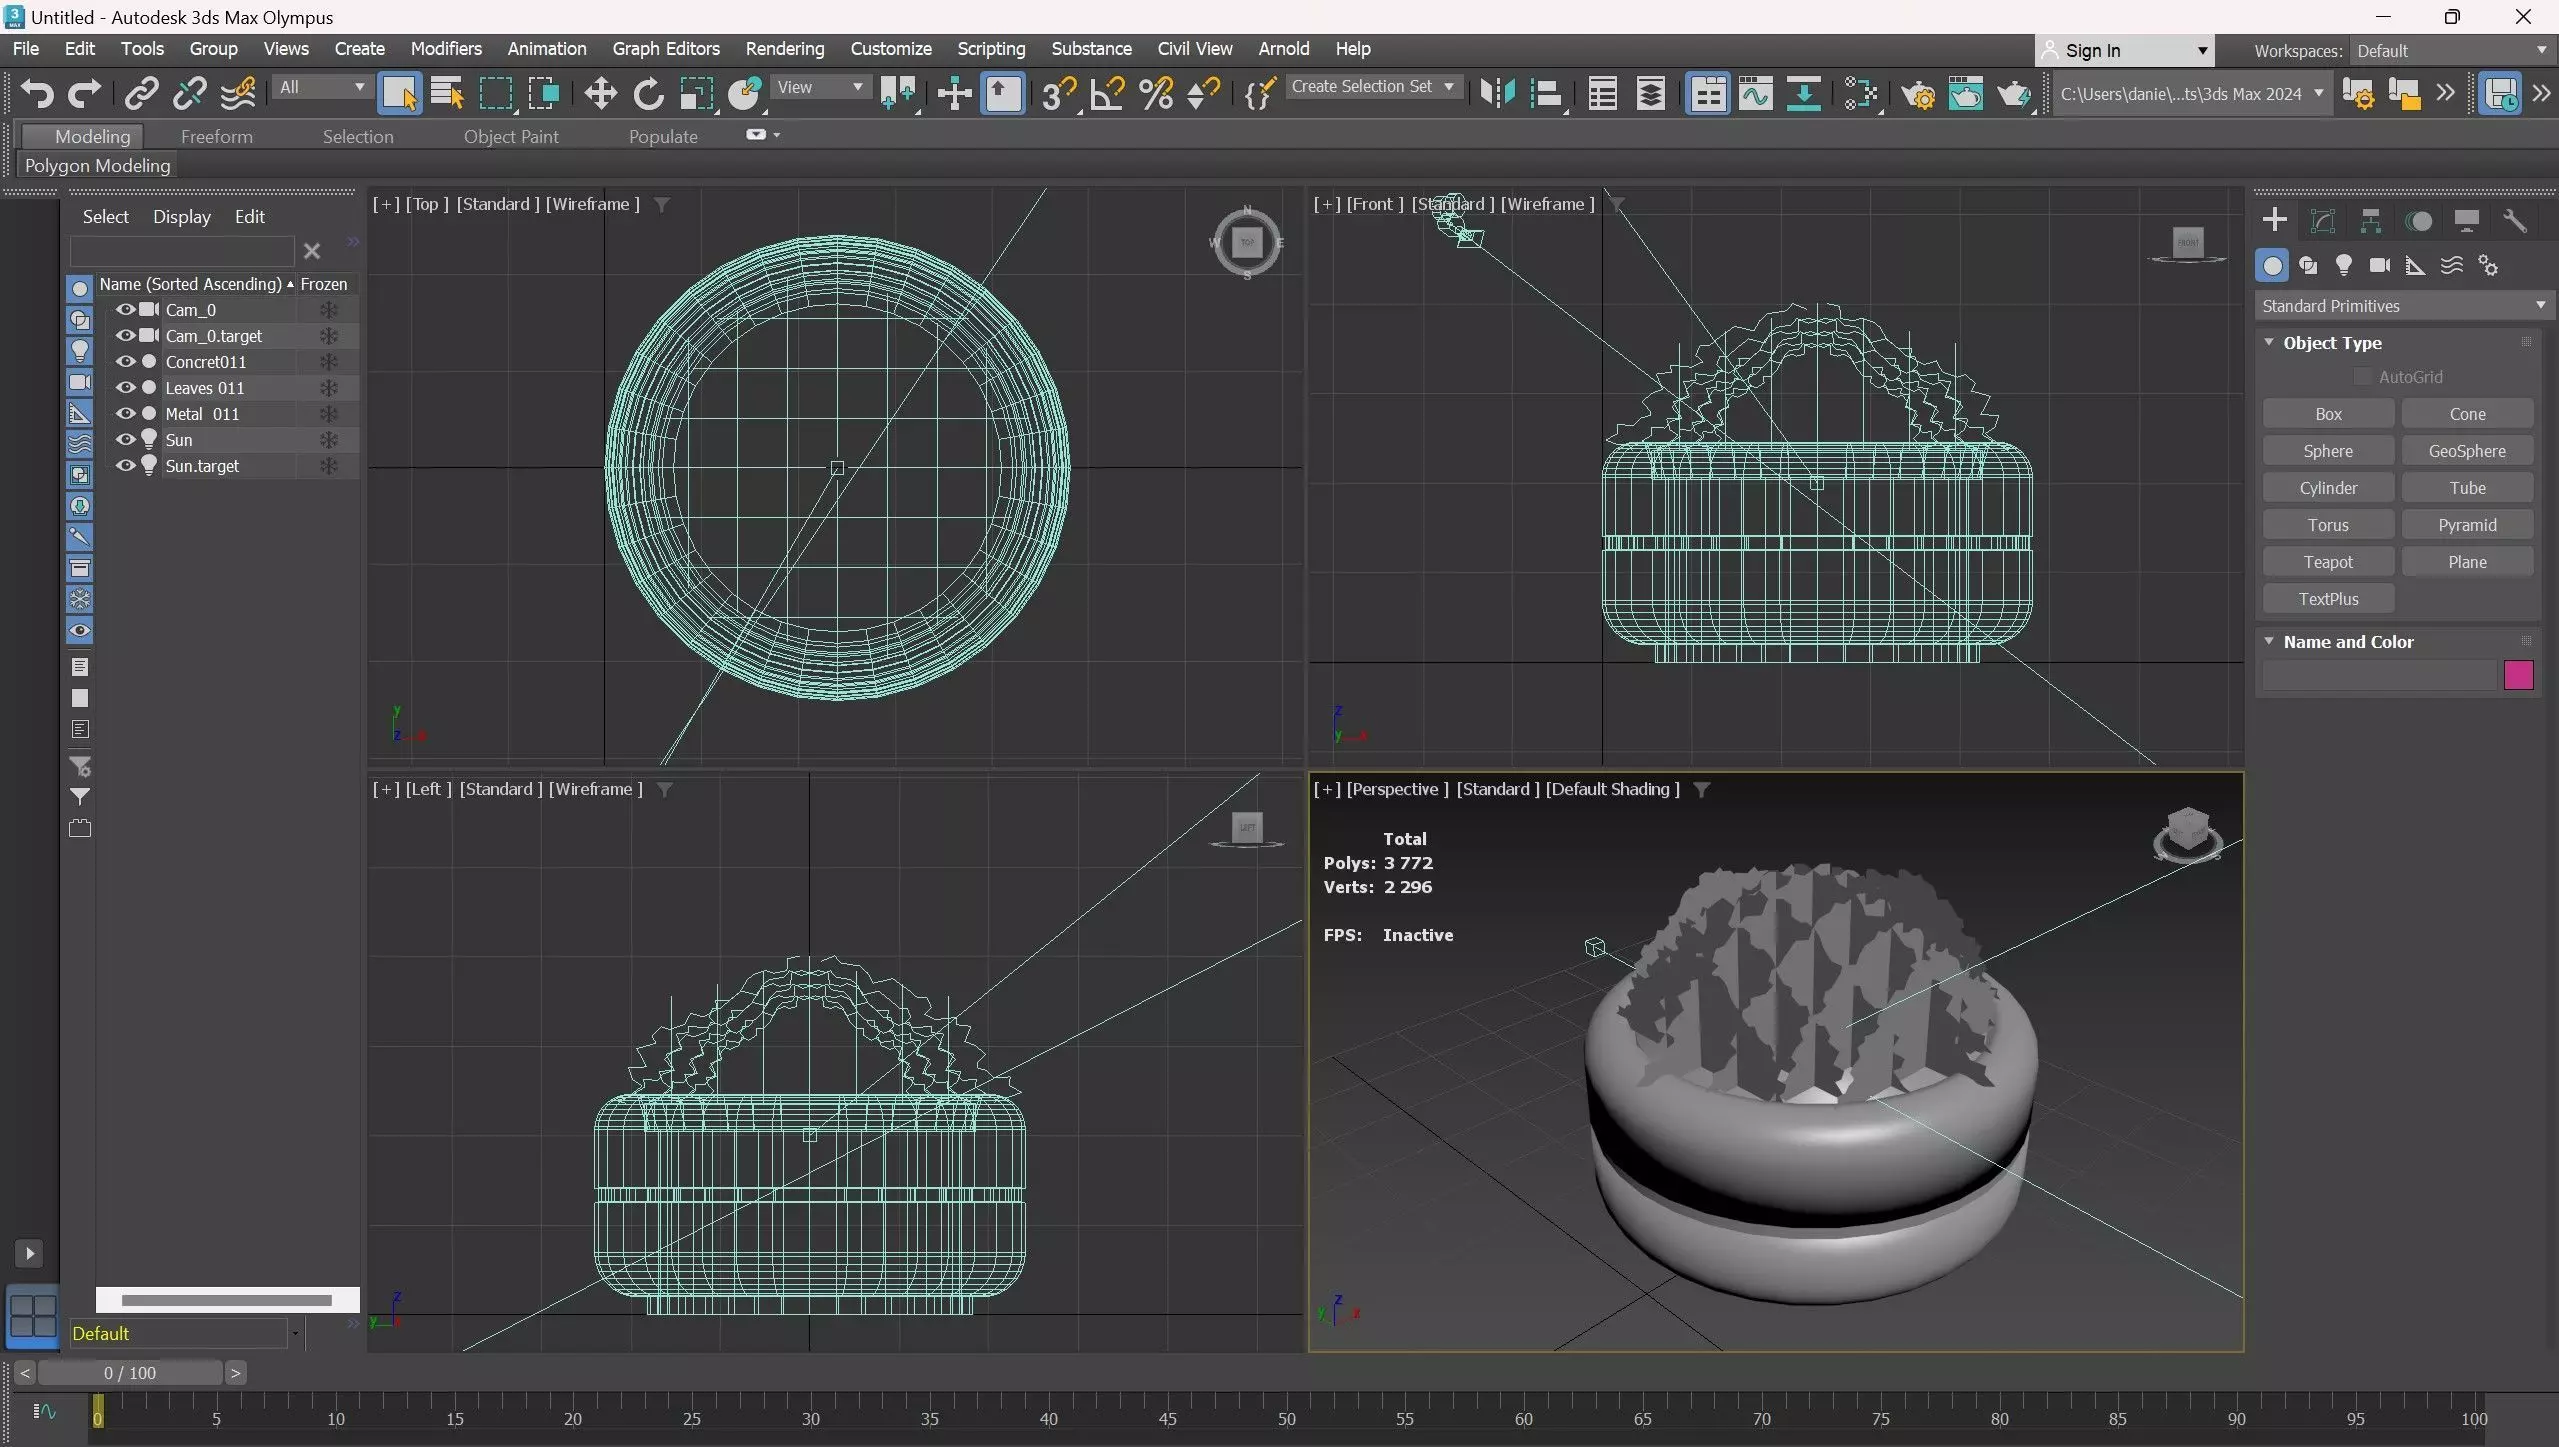
Task: Click the Cylinder primitive button
Action: pyautogui.click(x=2327, y=488)
